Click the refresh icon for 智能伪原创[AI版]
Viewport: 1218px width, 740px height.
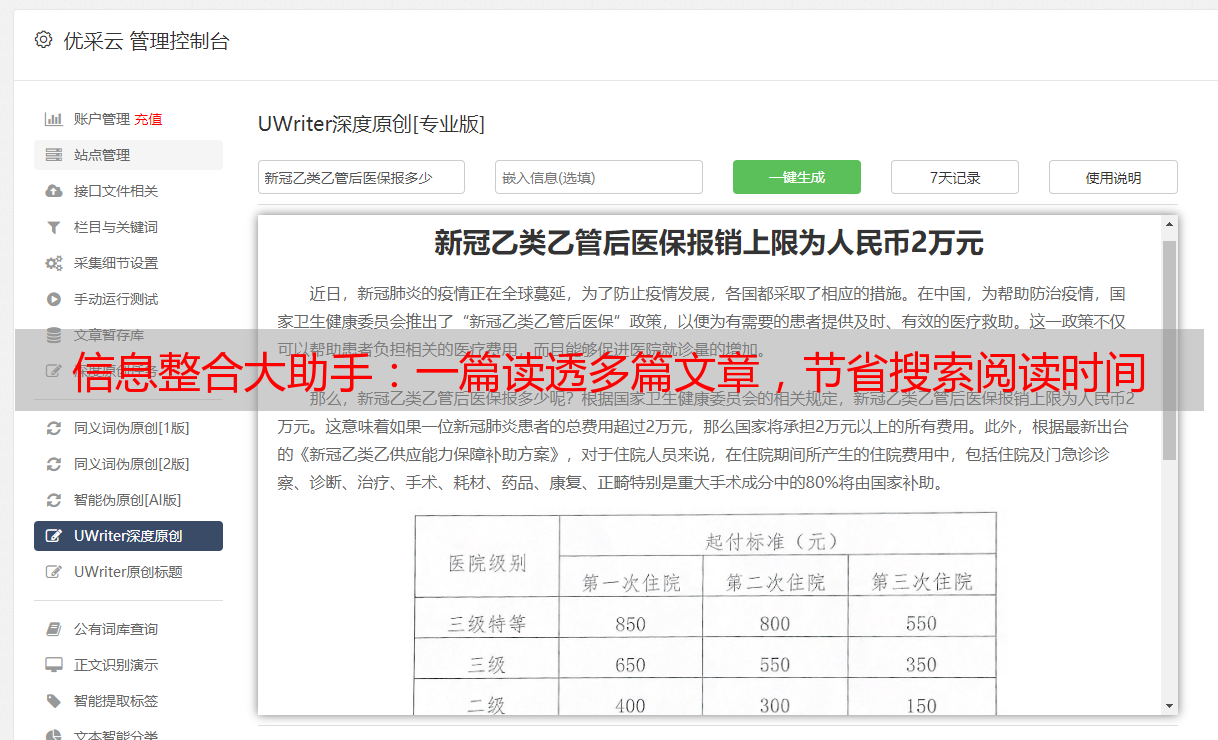click(x=54, y=500)
